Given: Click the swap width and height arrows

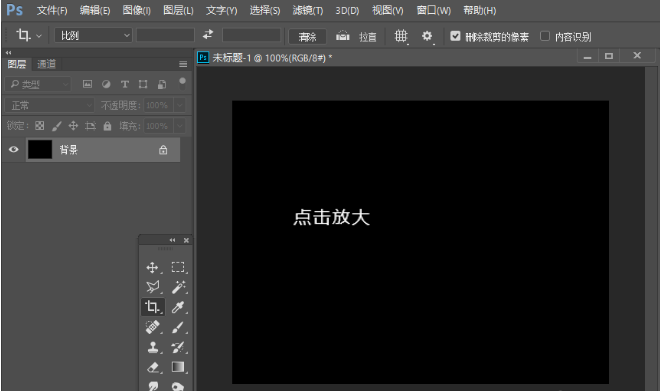Looking at the screenshot, I should tap(208, 35).
